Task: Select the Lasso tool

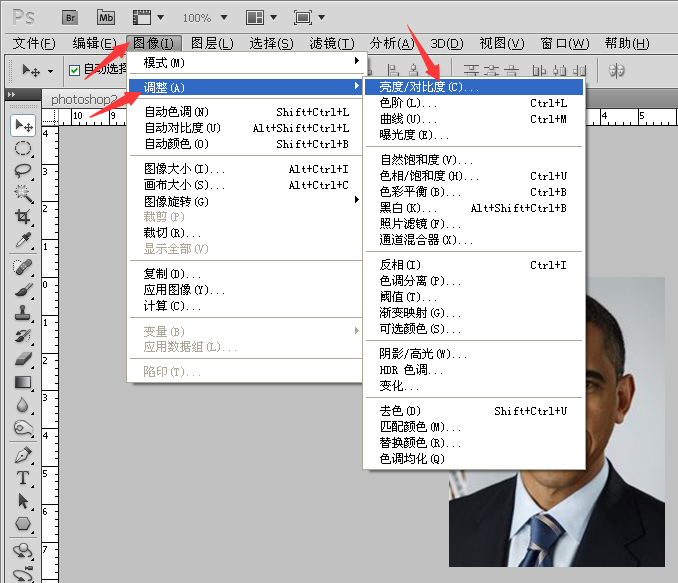Action: 23,171
